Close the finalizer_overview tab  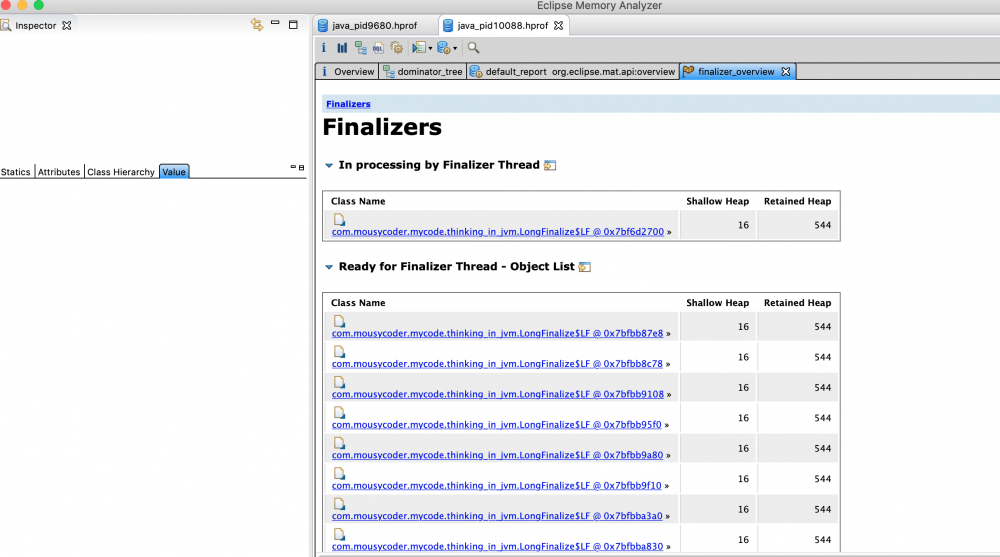pyautogui.click(x=786, y=71)
